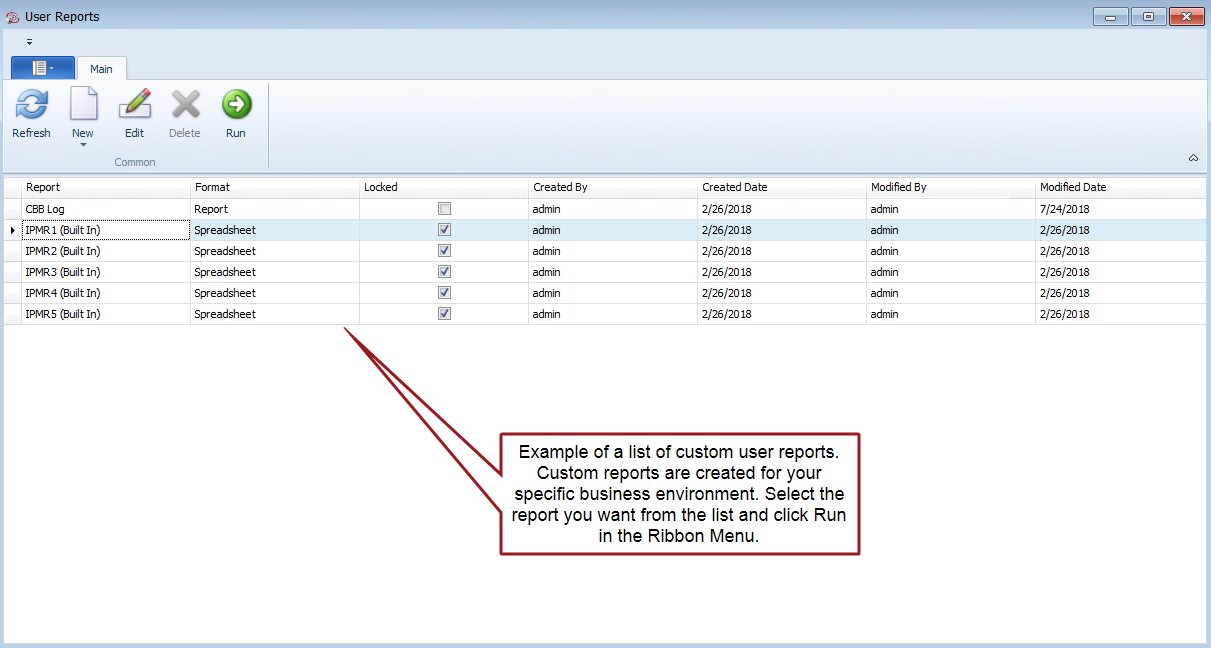Image resolution: width=1211 pixels, height=648 pixels.
Task: Toggle the Locked checkbox for CBB Log
Action: (444, 209)
